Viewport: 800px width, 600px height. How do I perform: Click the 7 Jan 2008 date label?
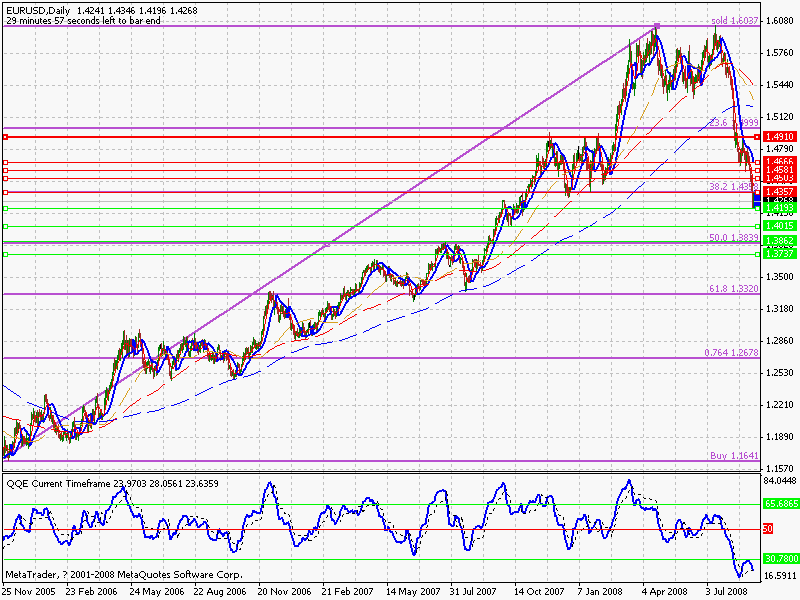click(x=600, y=592)
